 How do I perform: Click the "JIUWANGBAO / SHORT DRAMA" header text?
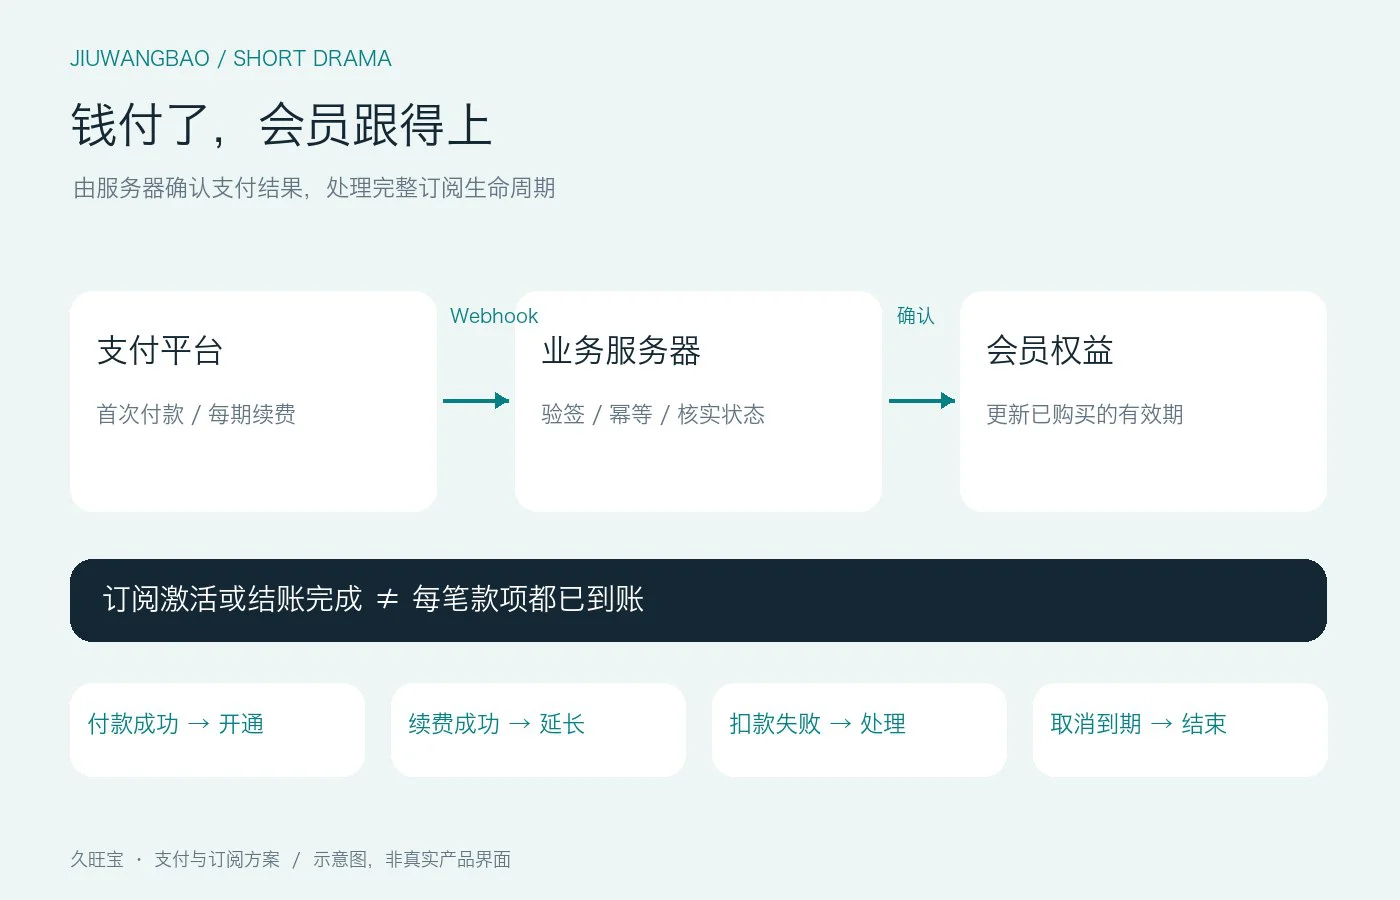coord(231,59)
